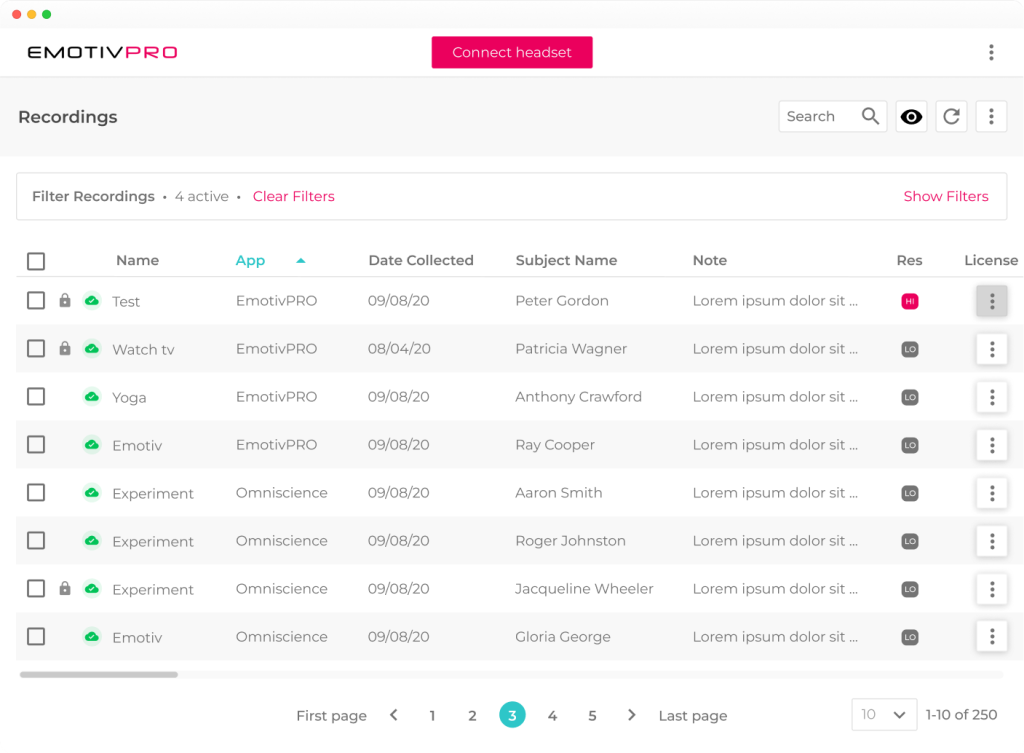Click the current page 3 indicator

tap(512, 715)
